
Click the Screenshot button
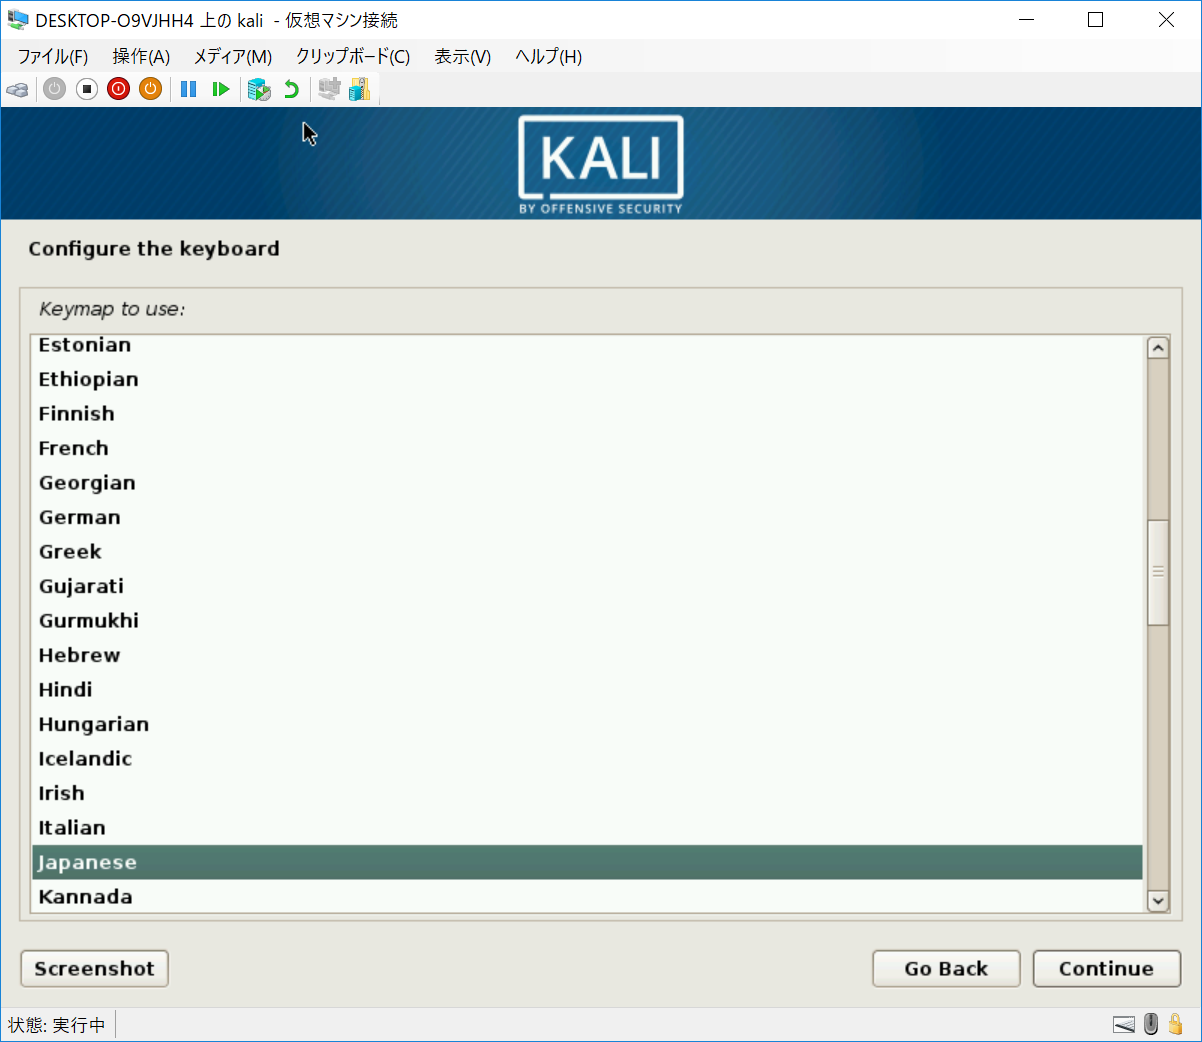click(94, 969)
